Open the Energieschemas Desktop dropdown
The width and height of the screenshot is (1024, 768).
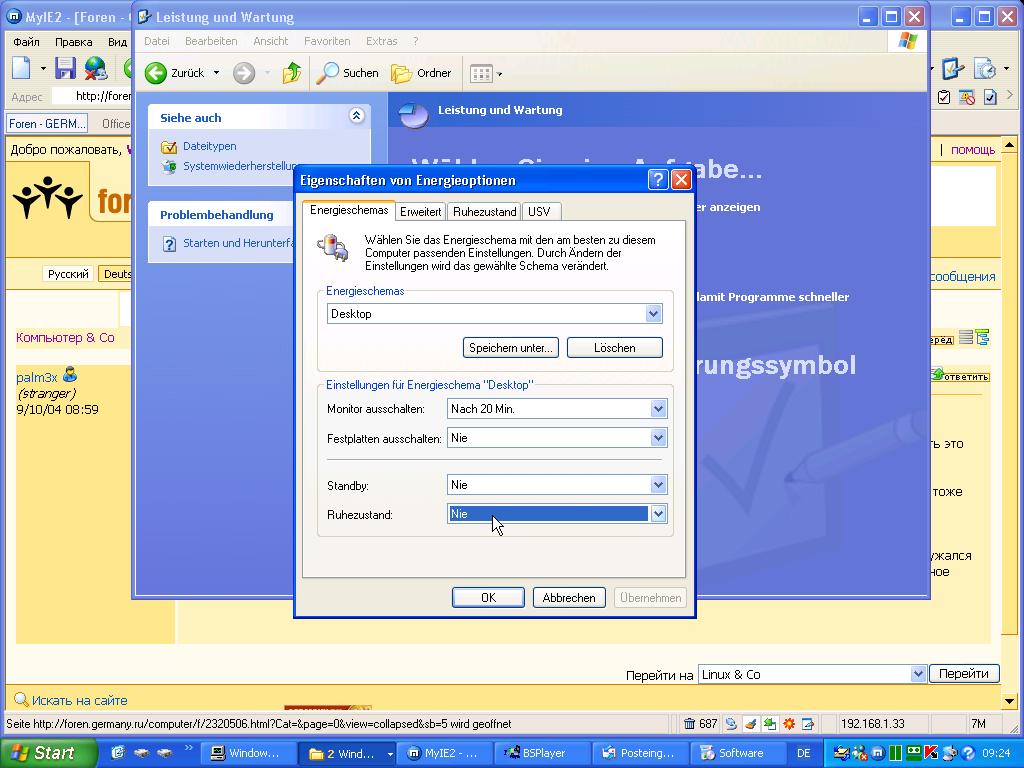[653, 314]
